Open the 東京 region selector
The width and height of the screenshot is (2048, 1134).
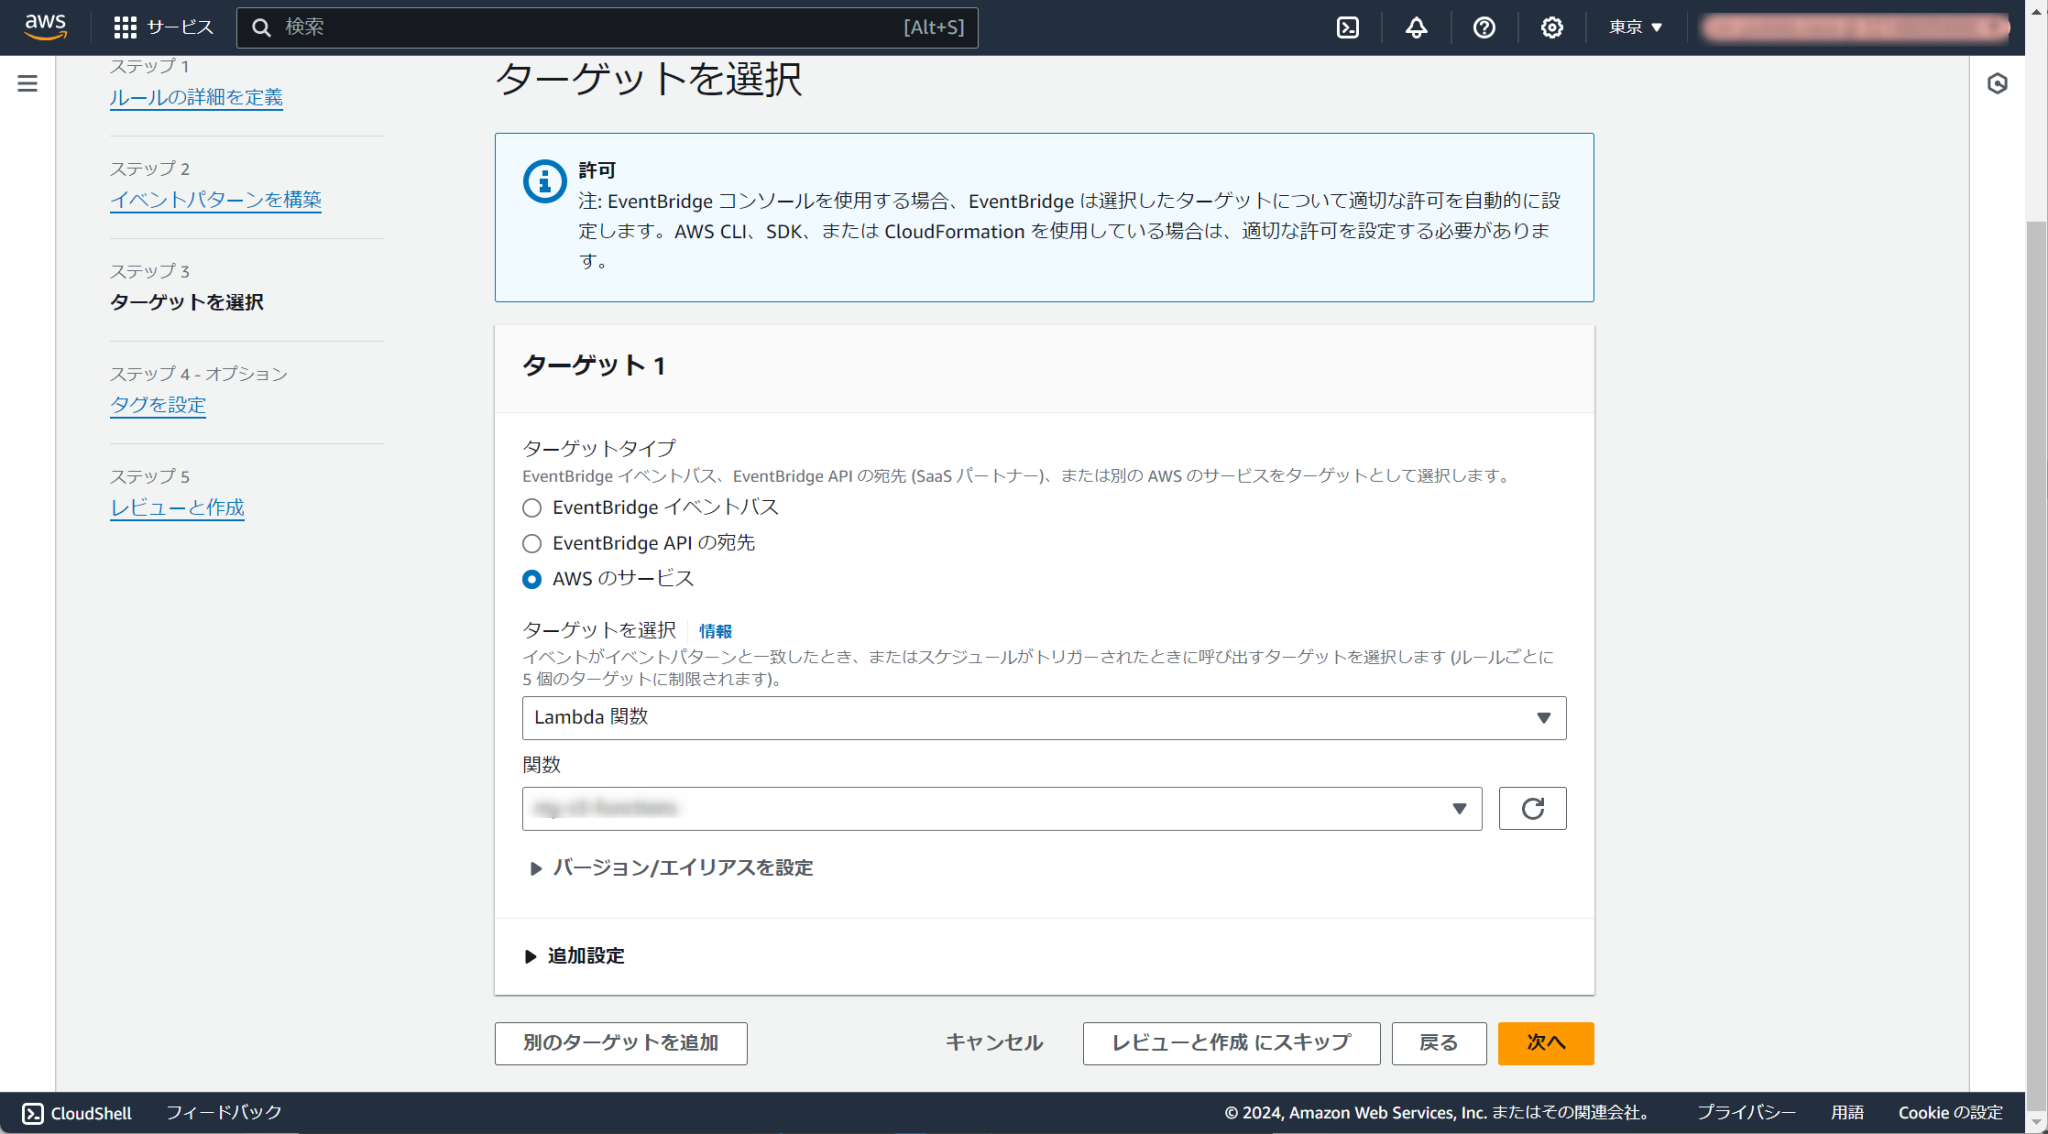click(x=1634, y=27)
